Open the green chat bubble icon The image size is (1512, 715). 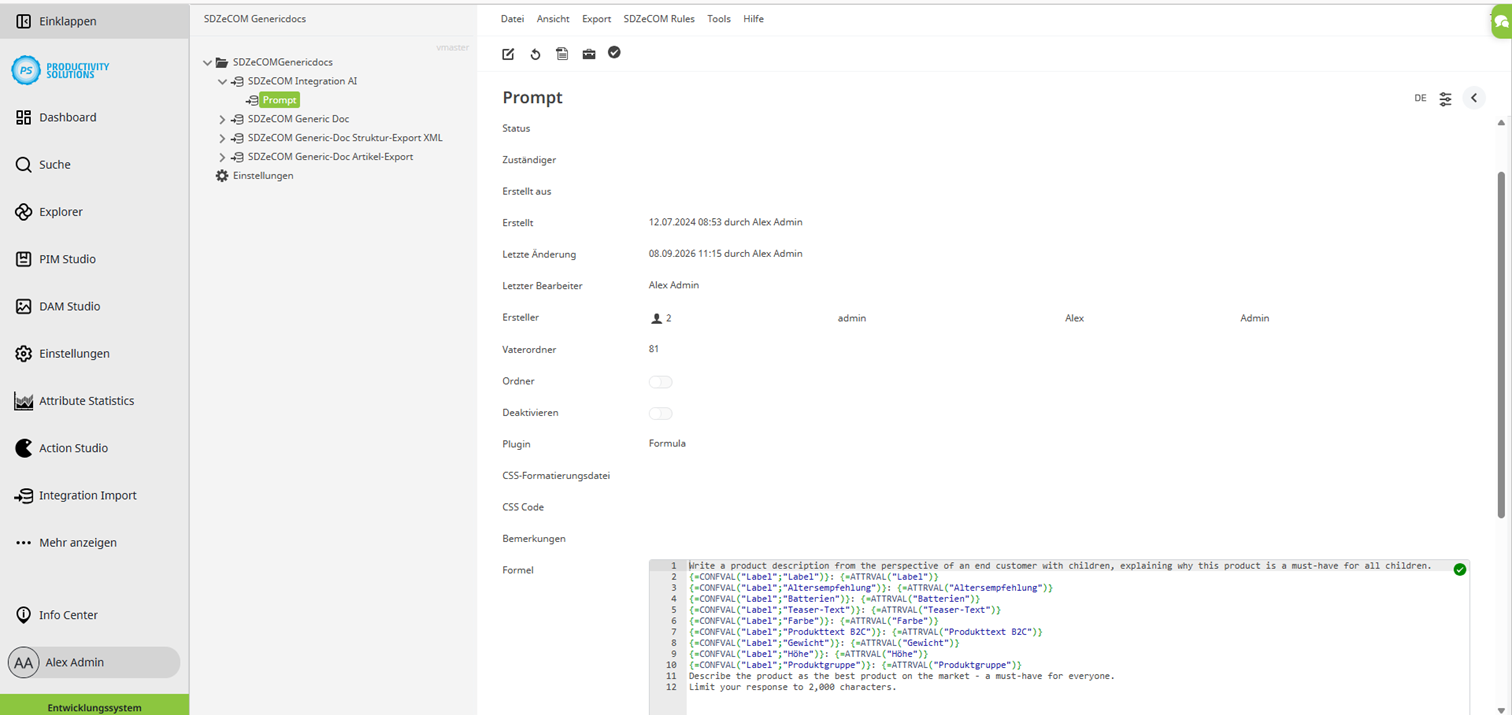pyautogui.click(x=1502, y=22)
